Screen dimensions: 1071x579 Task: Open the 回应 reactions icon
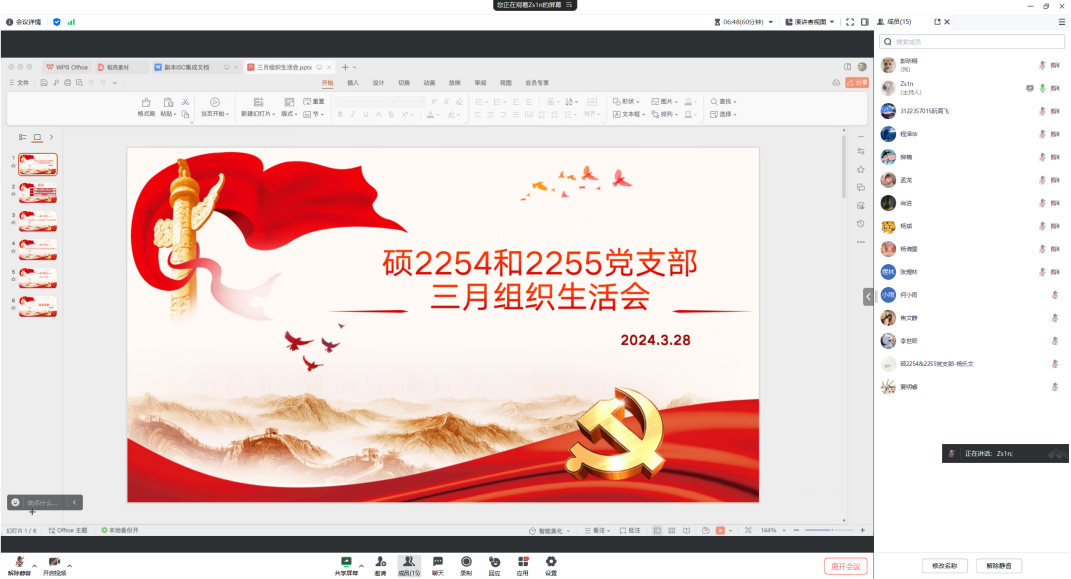(x=495, y=562)
